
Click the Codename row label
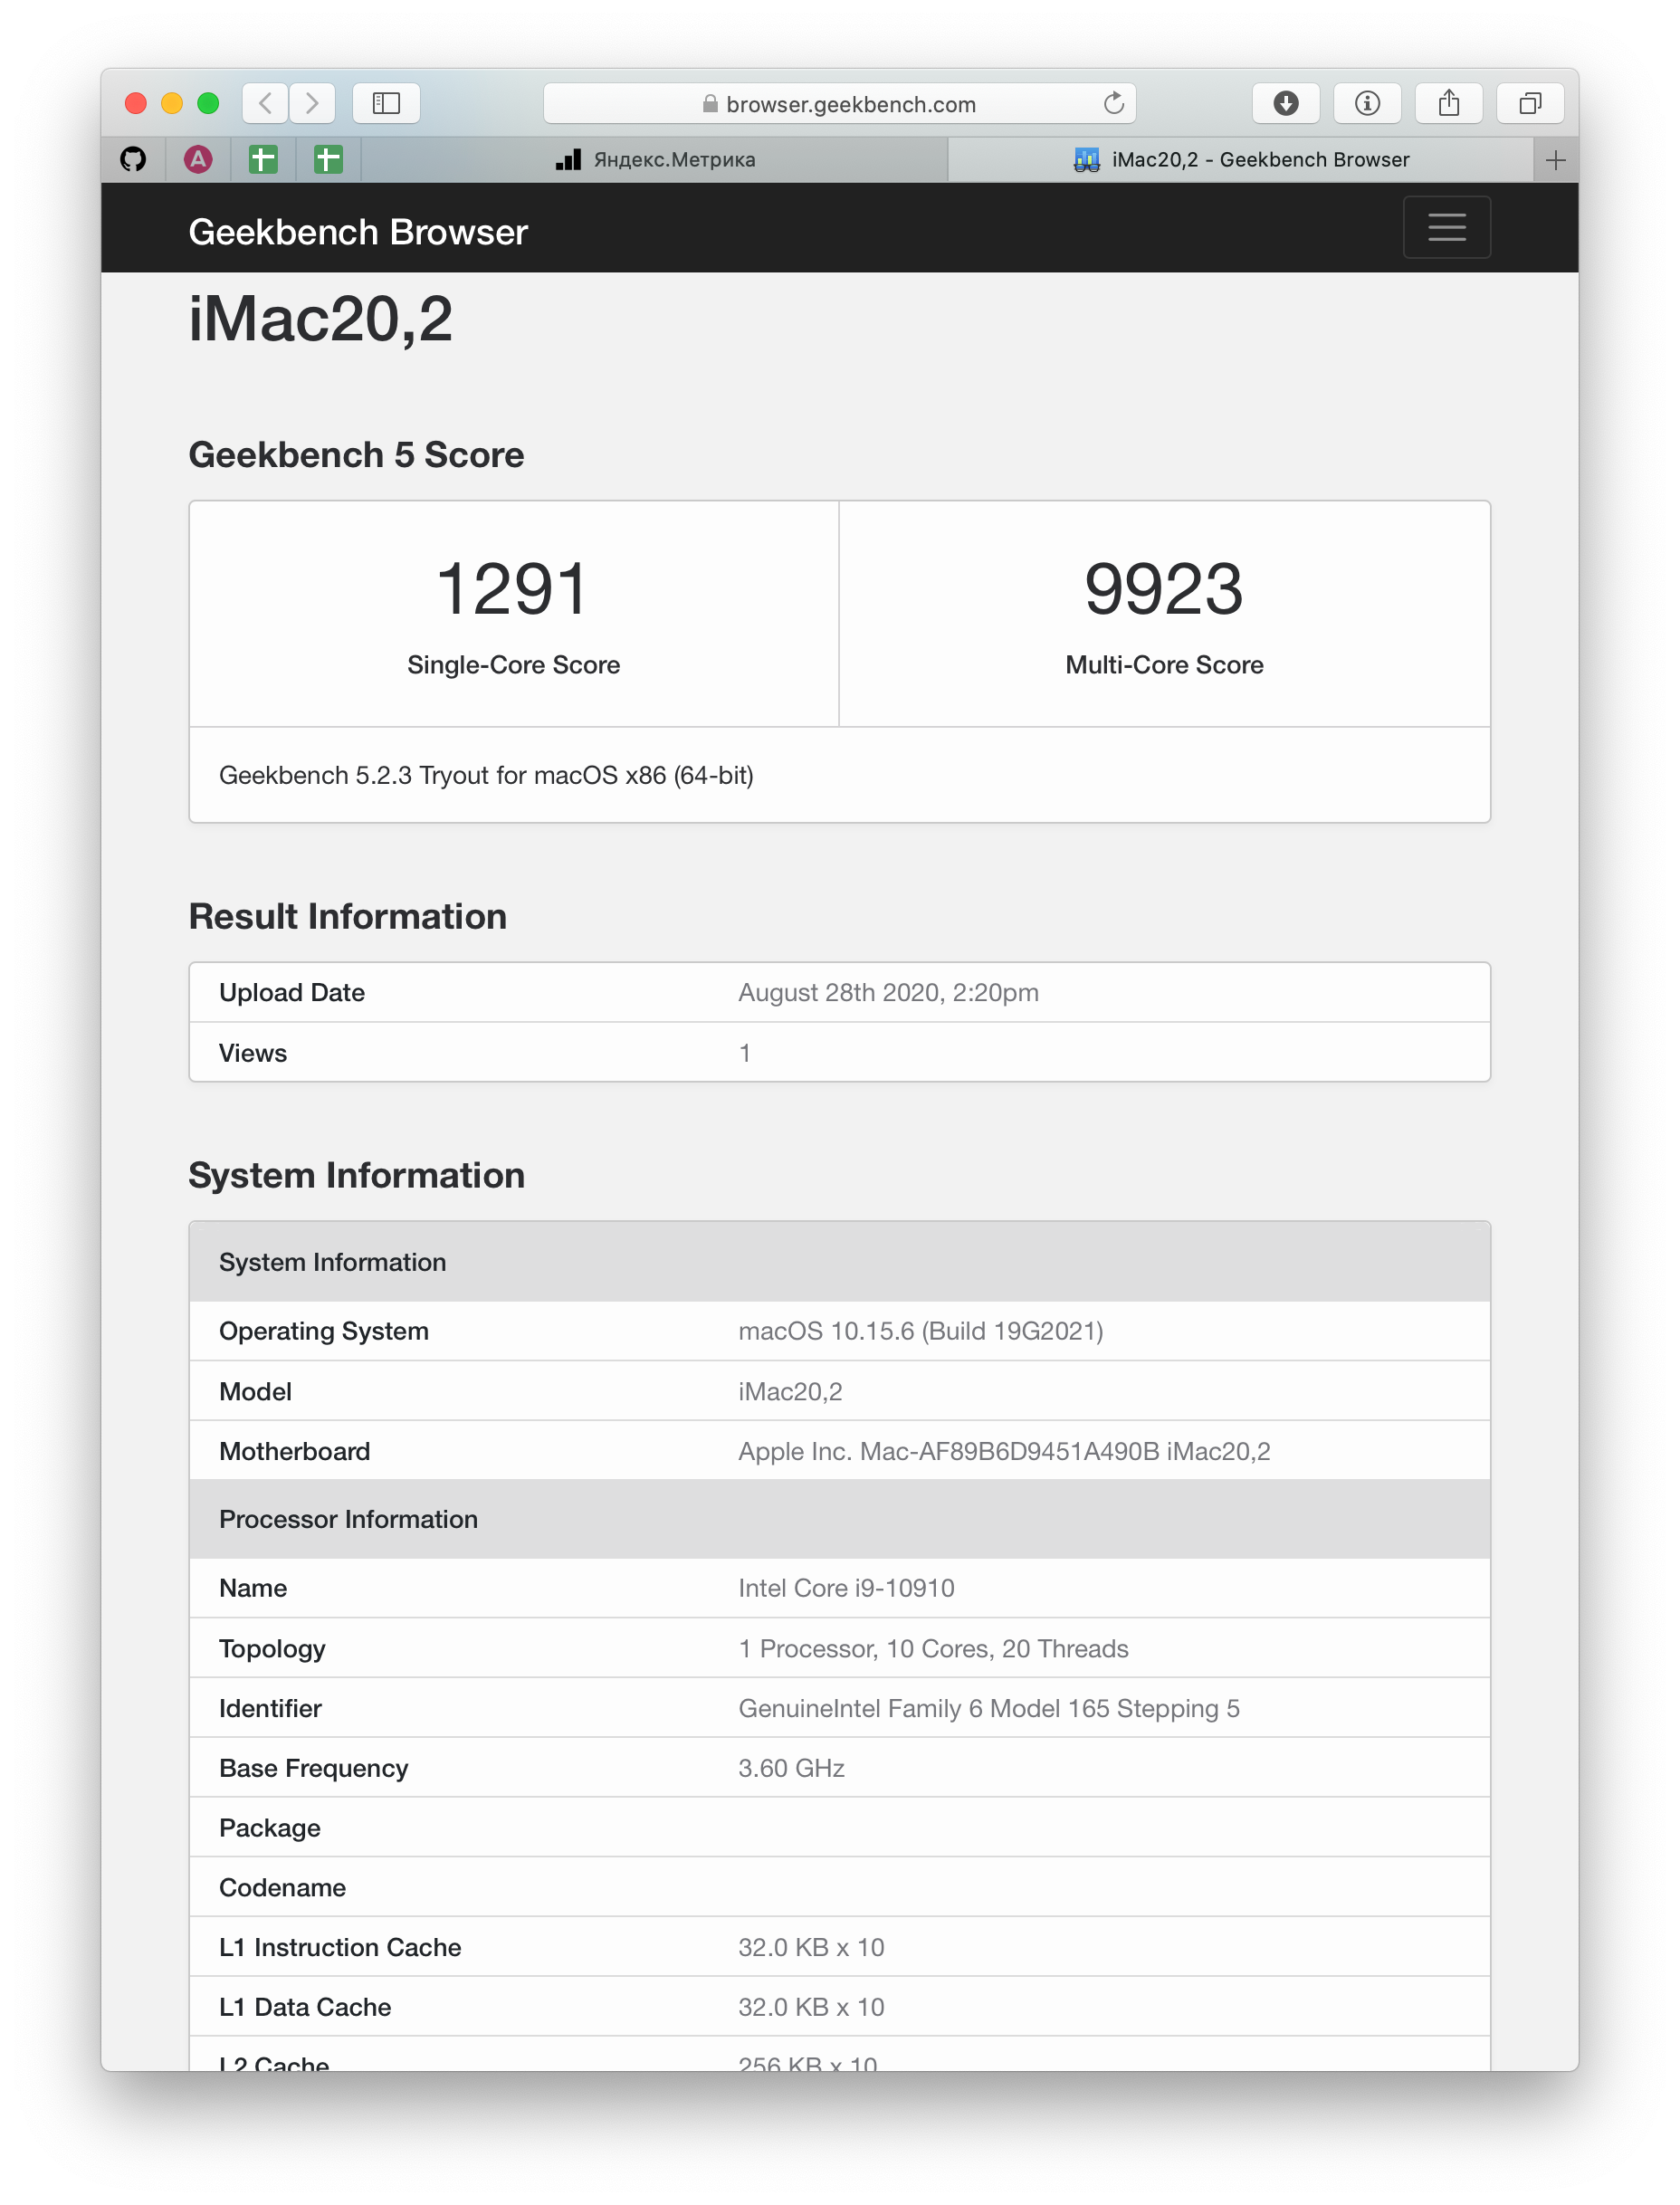pos(283,1888)
